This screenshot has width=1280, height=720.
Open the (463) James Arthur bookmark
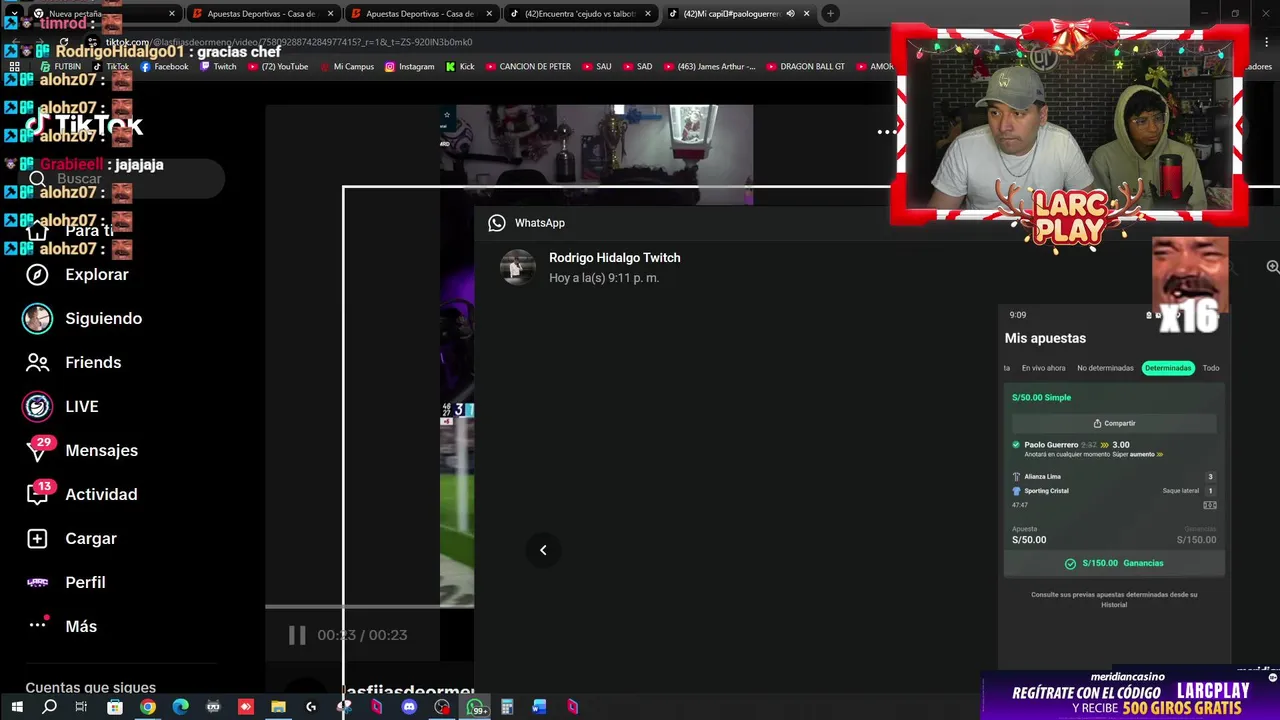[x=709, y=67]
